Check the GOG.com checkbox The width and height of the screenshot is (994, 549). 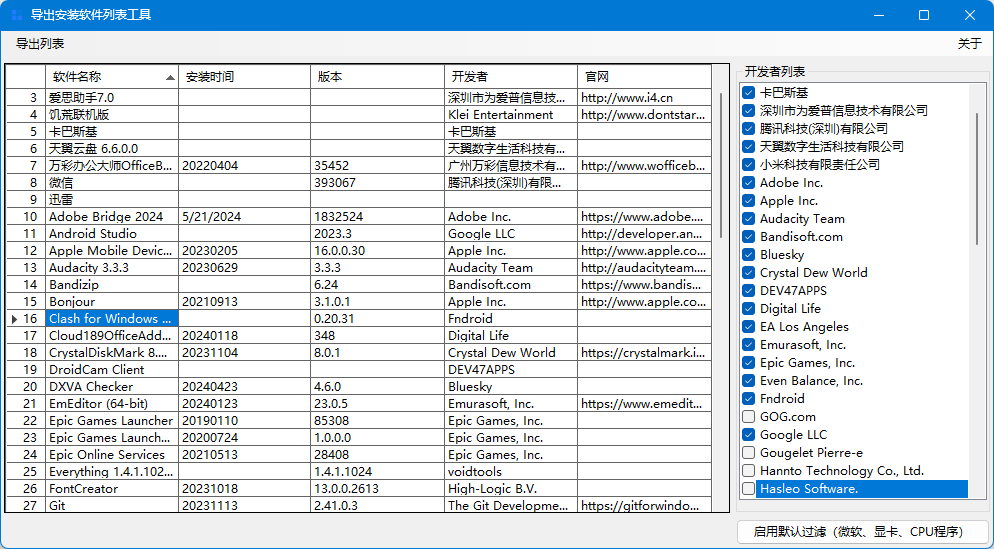point(748,417)
